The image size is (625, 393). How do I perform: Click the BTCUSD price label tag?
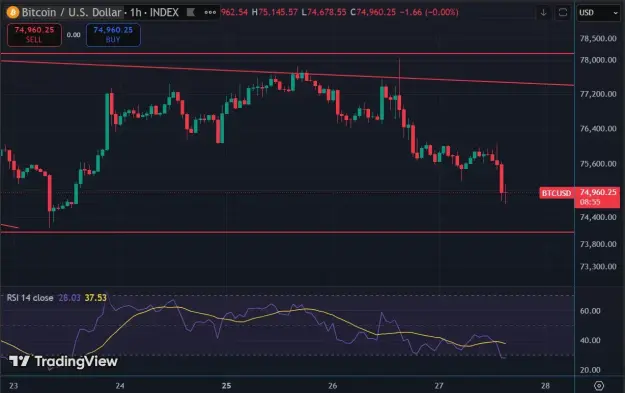click(x=556, y=193)
